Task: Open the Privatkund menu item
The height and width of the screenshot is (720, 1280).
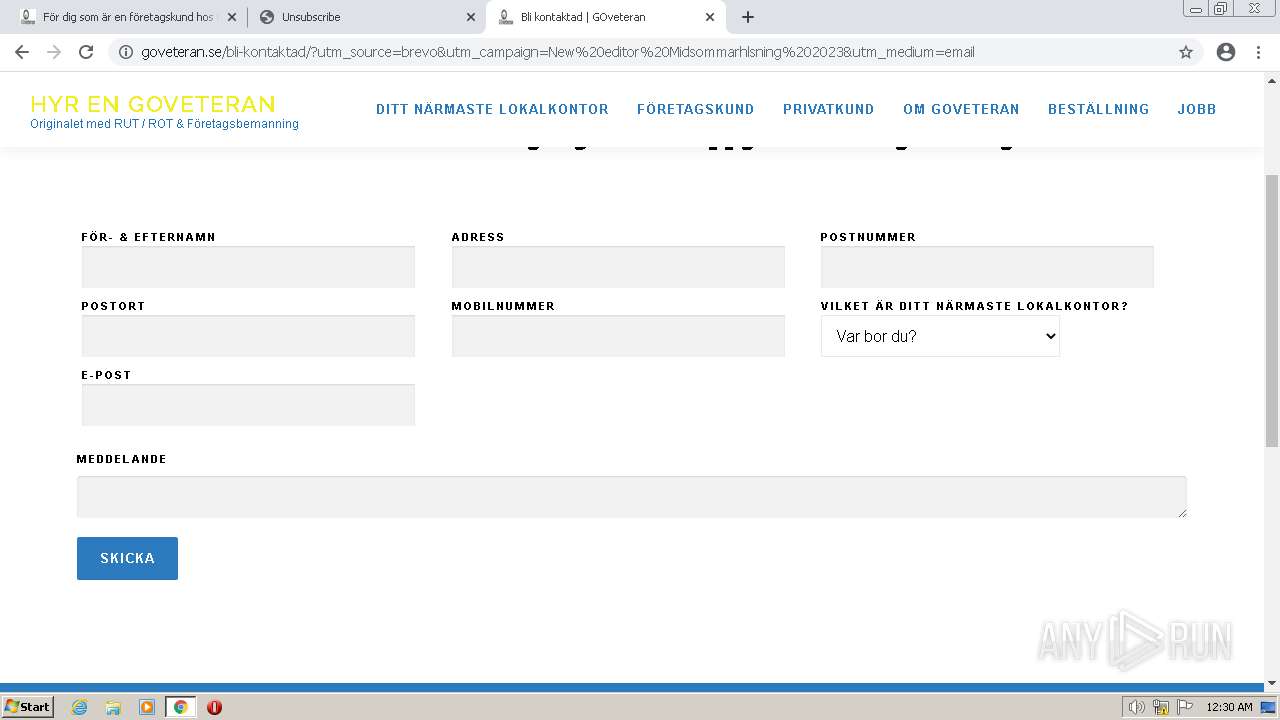Action: click(x=829, y=109)
